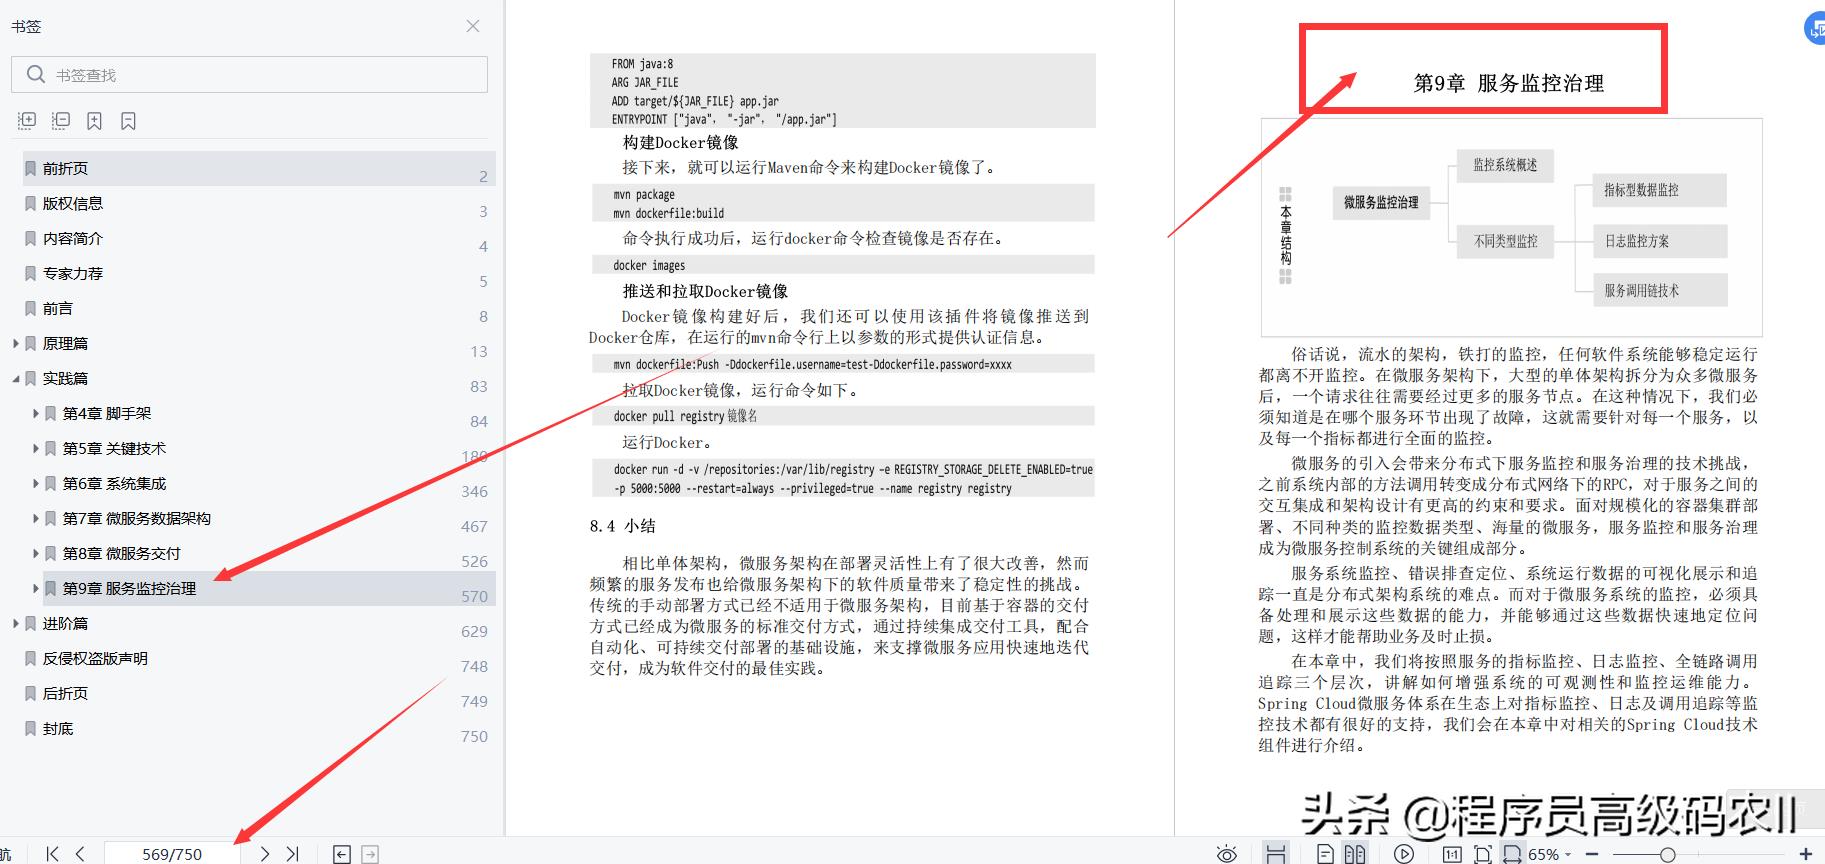Expand the 进阶篇 bookmark node

16,623
